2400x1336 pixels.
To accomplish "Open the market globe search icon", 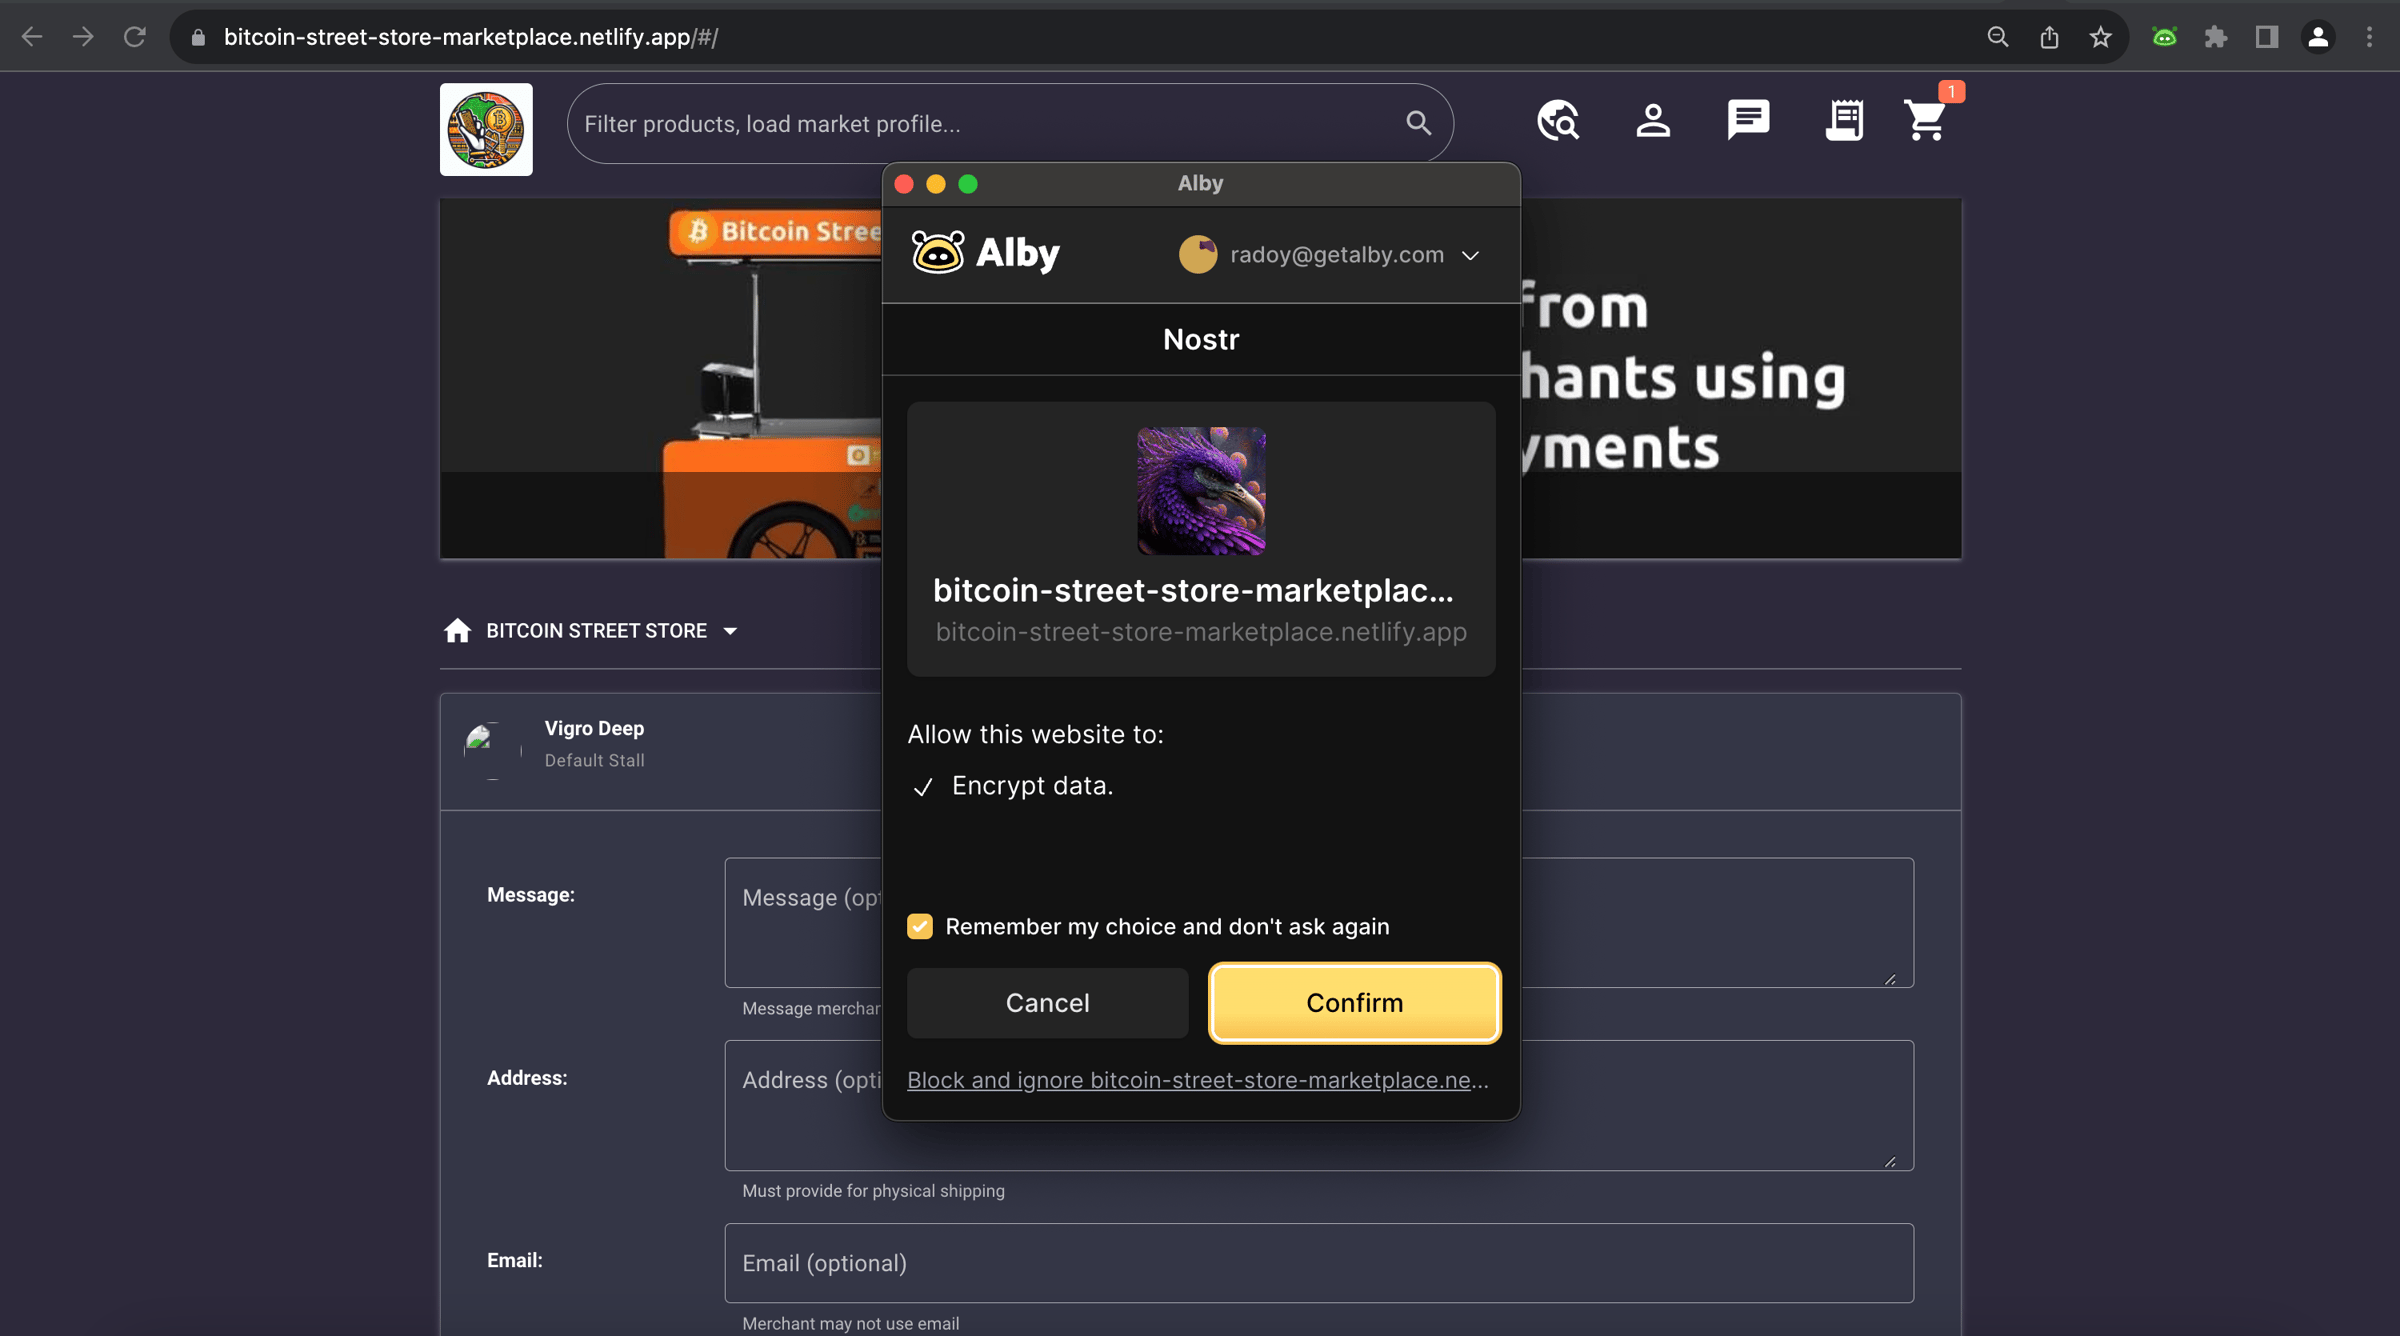I will [x=1558, y=121].
